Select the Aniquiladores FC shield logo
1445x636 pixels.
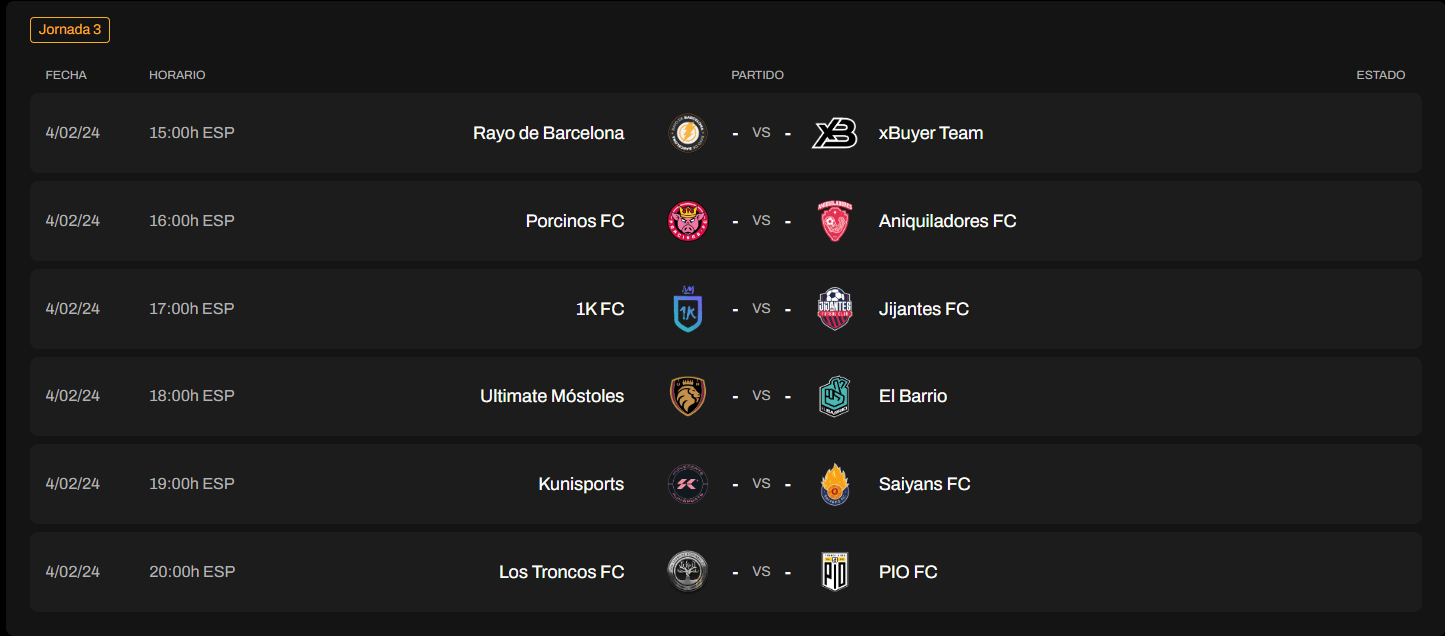[835, 220]
